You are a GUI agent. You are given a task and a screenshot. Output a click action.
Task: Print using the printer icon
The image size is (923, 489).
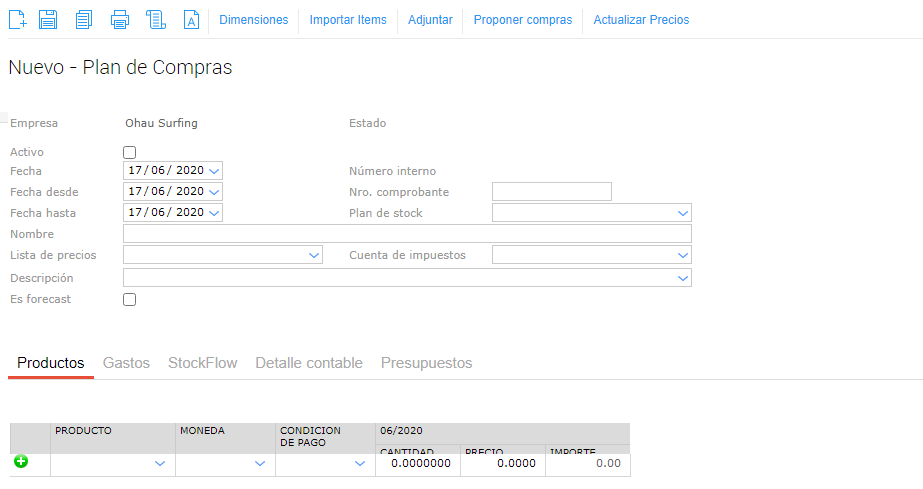120,20
